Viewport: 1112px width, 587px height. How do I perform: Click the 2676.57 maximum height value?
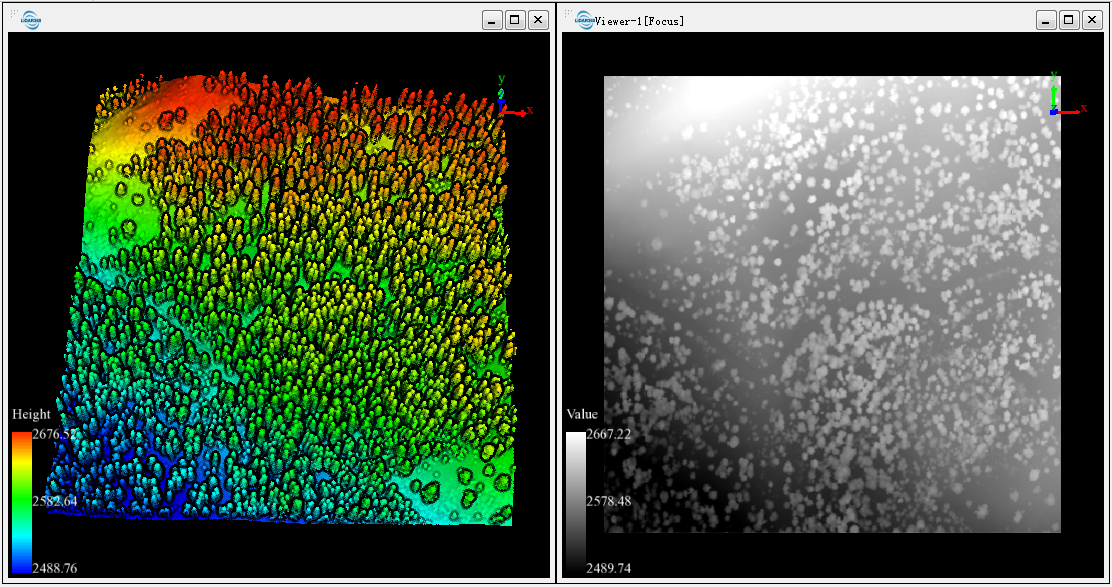pos(55,434)
